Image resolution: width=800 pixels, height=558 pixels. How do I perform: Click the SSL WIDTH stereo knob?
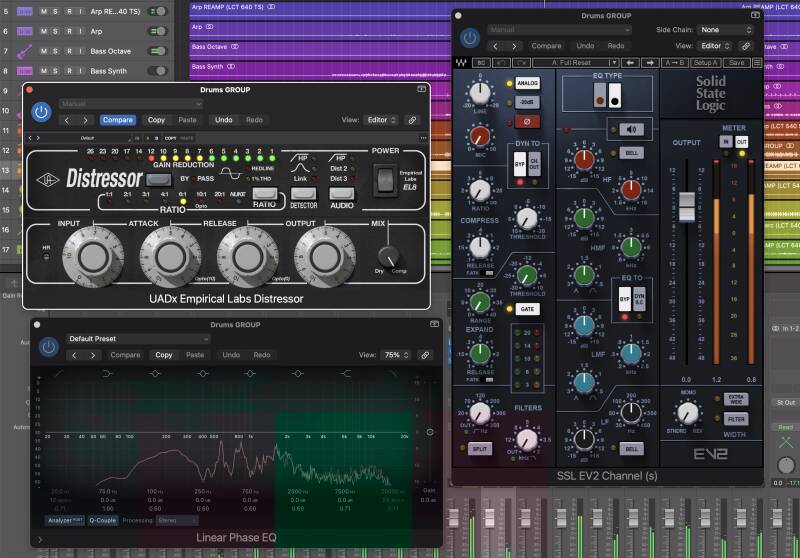coord(687,413)
